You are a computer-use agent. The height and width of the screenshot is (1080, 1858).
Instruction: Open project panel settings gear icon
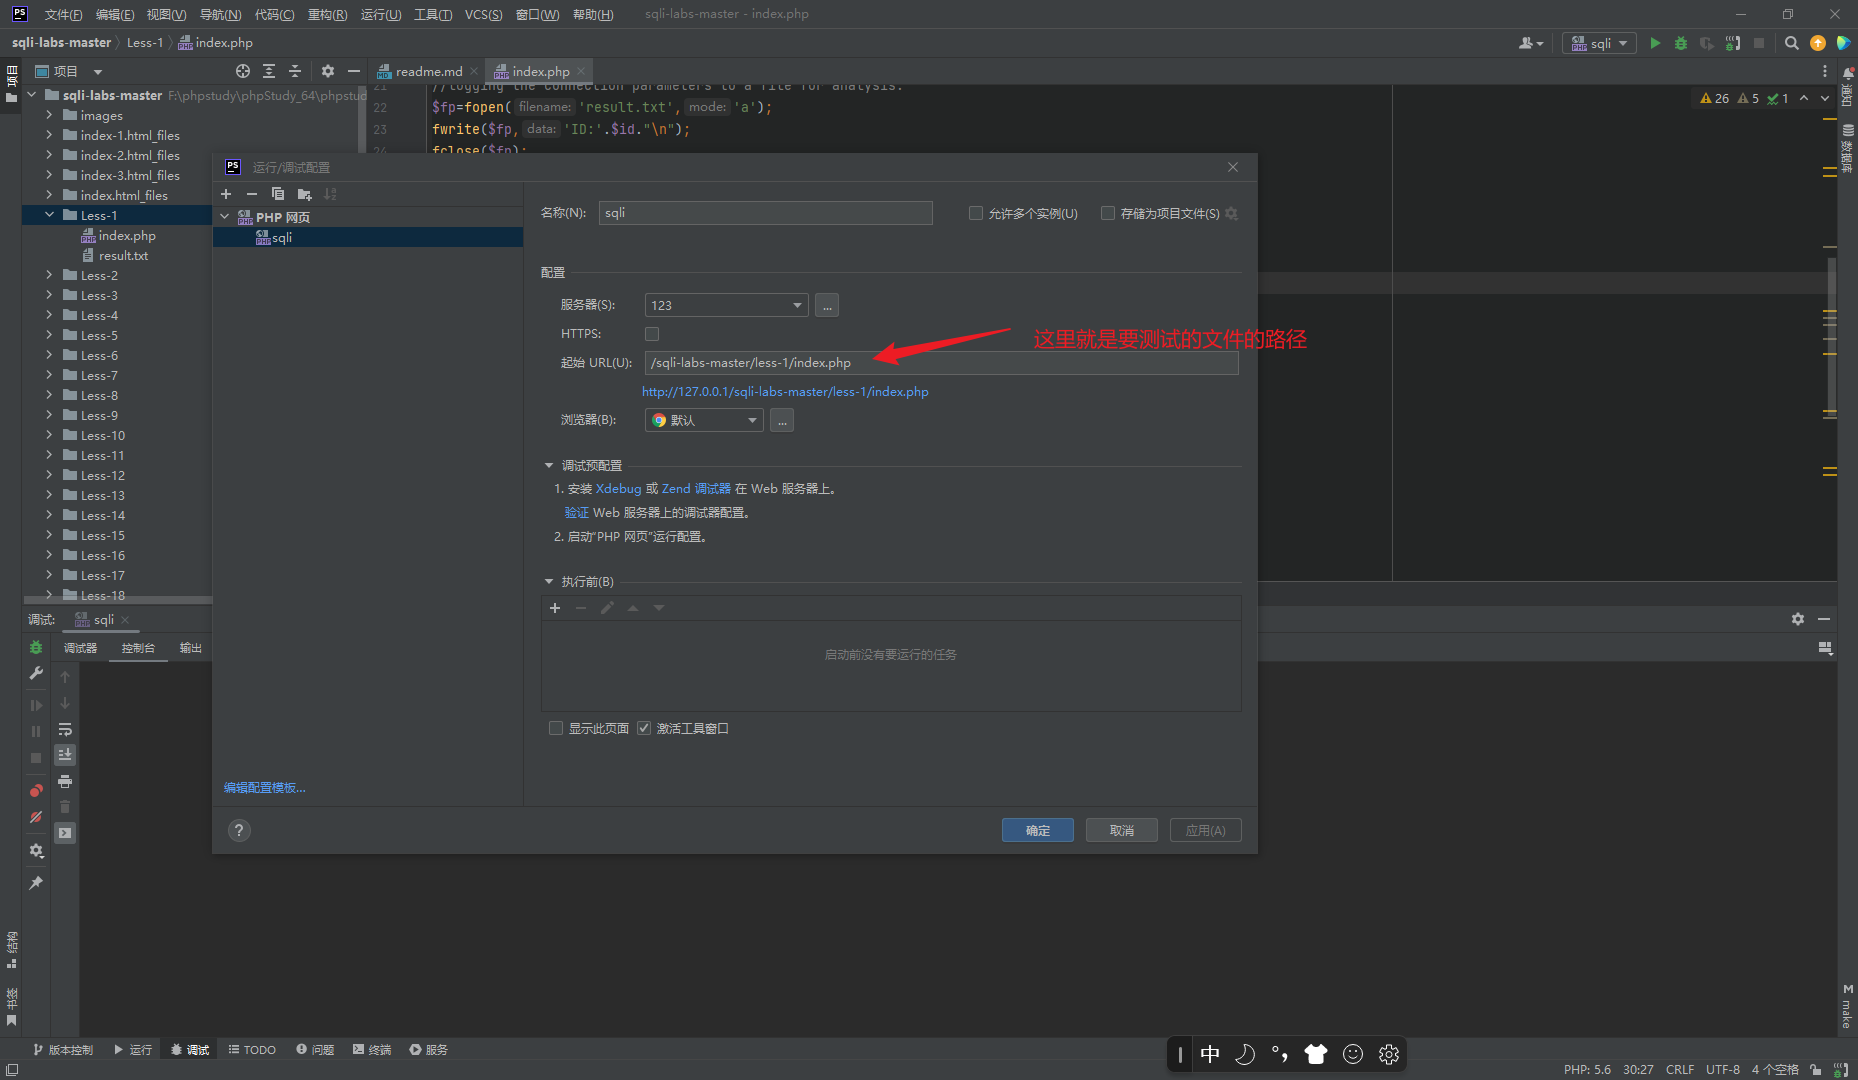[327, 71]
